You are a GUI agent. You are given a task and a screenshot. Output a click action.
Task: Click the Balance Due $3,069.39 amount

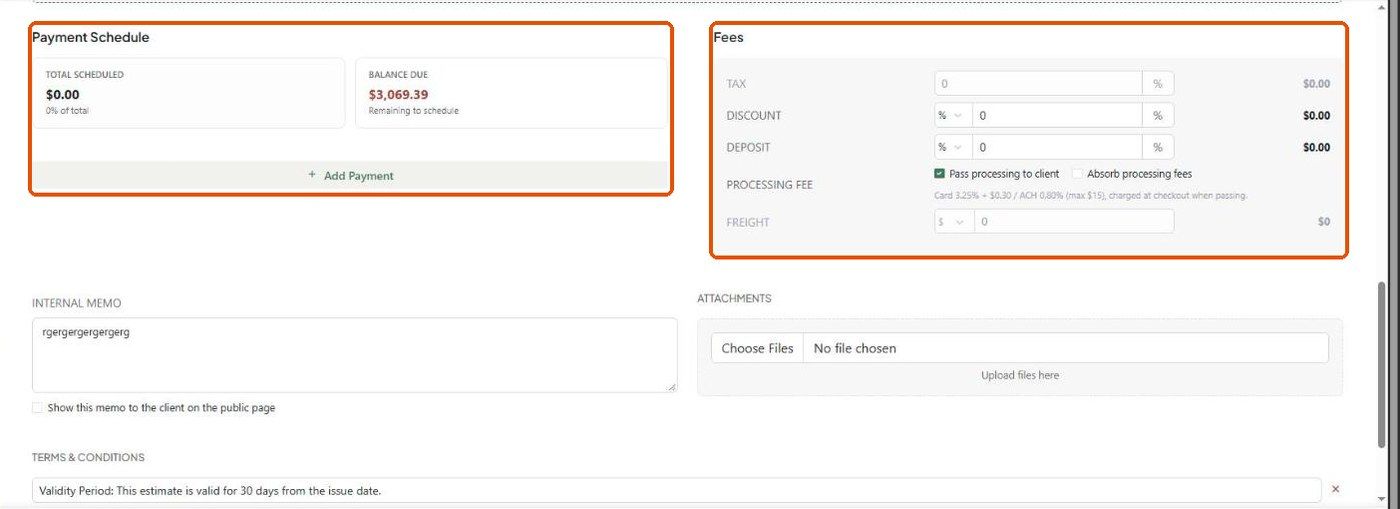tap(398, 95)
